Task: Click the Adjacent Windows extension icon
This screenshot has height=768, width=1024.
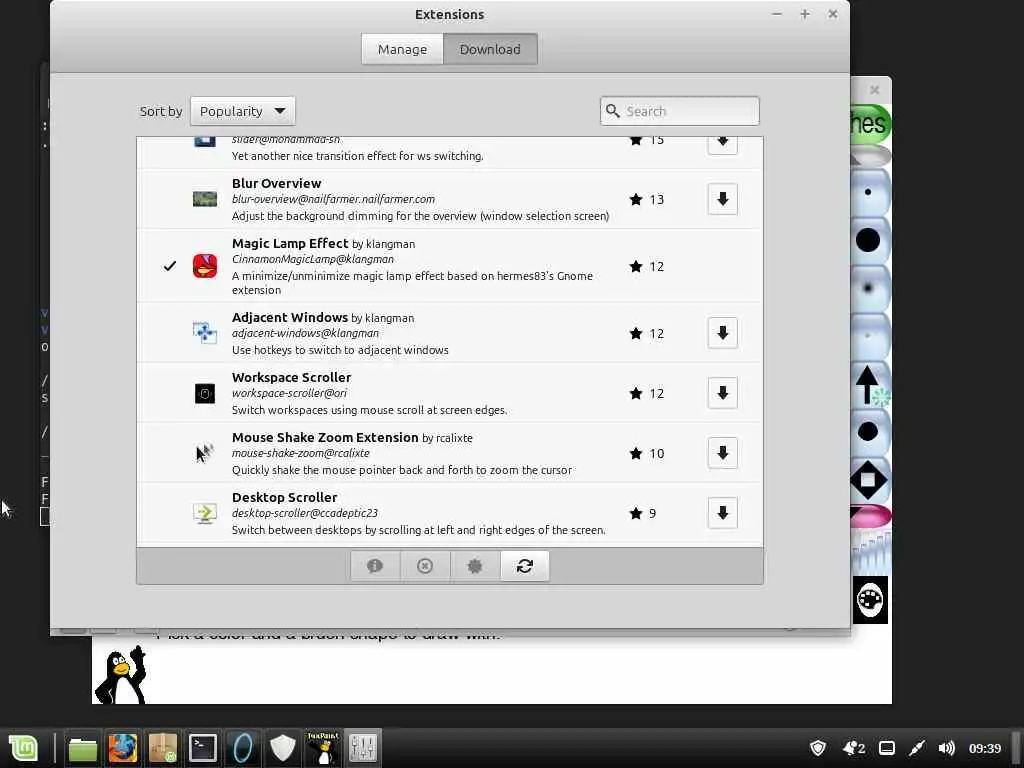Action: pos(205,333)
